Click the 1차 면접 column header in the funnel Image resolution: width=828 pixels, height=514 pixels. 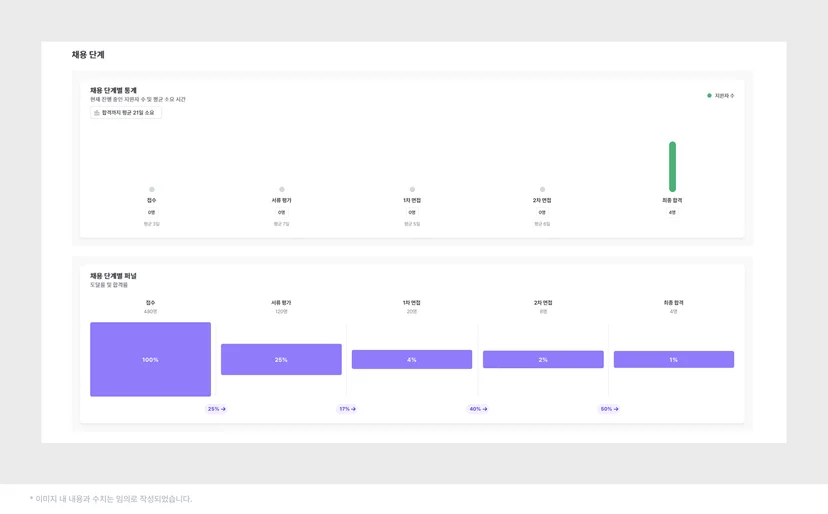[x=412, y=303]
